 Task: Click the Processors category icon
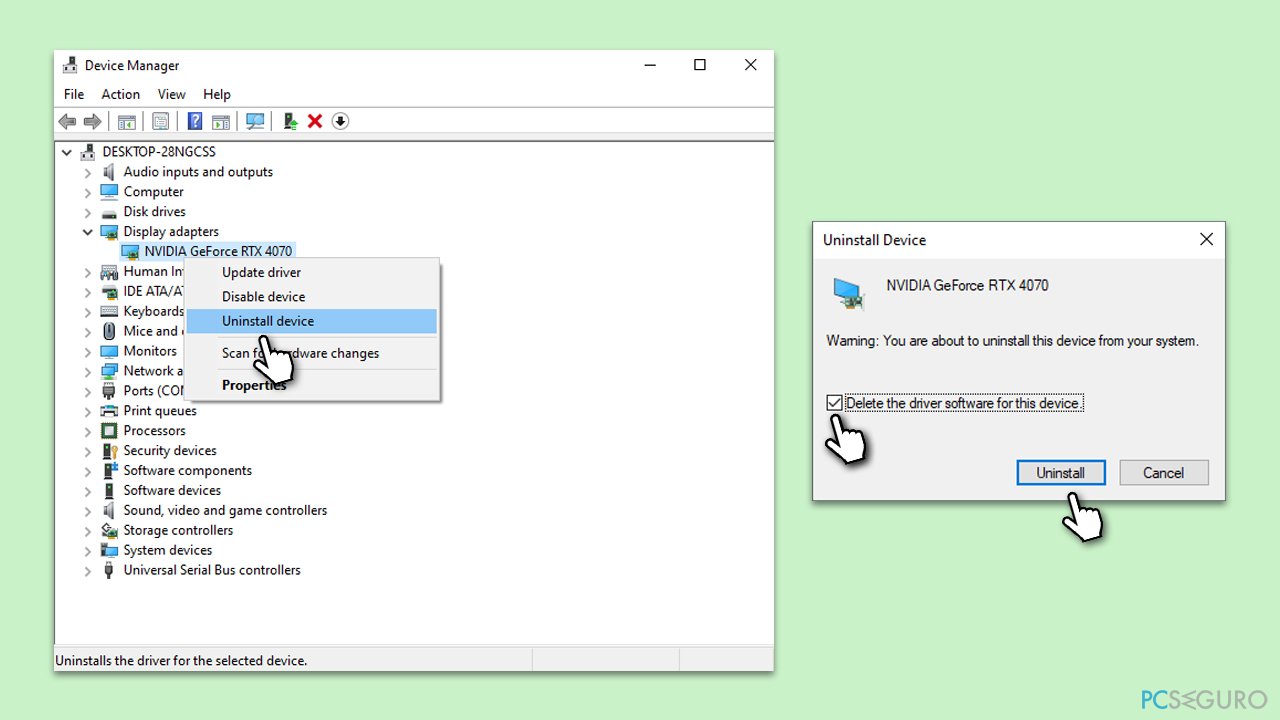click(109, 431)
